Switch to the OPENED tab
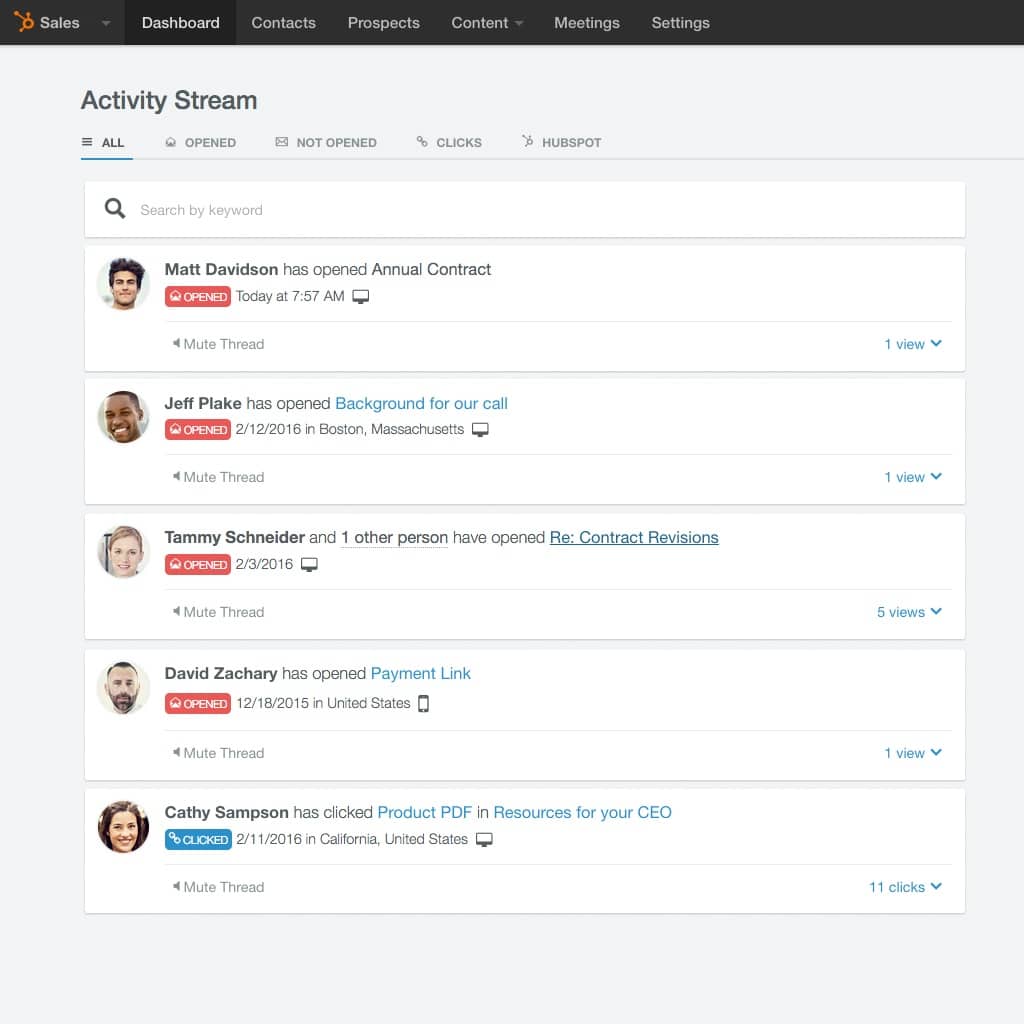Viewport: 1024px width, 1024px height. point(201,142)
